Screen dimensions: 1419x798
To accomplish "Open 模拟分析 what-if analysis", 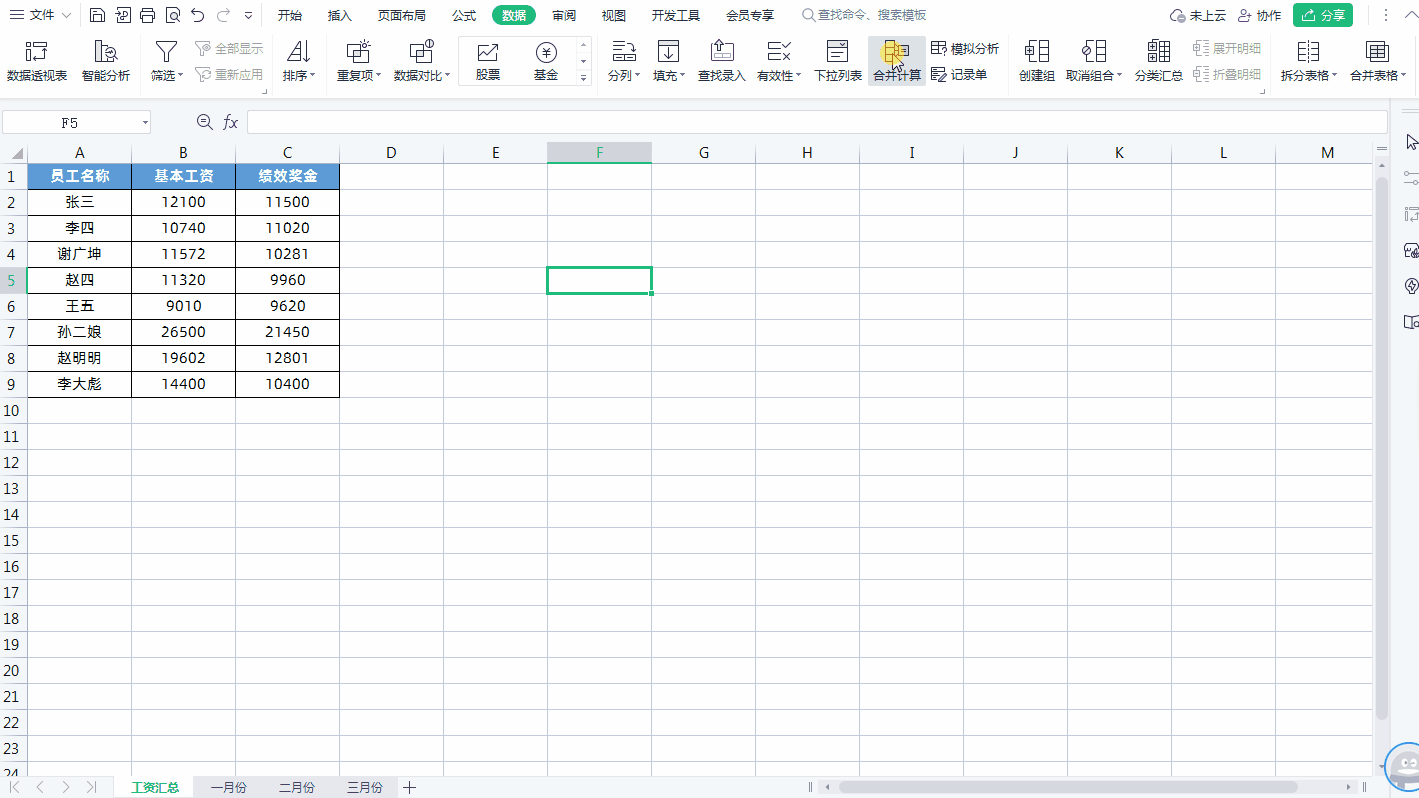I will (965, 48).
